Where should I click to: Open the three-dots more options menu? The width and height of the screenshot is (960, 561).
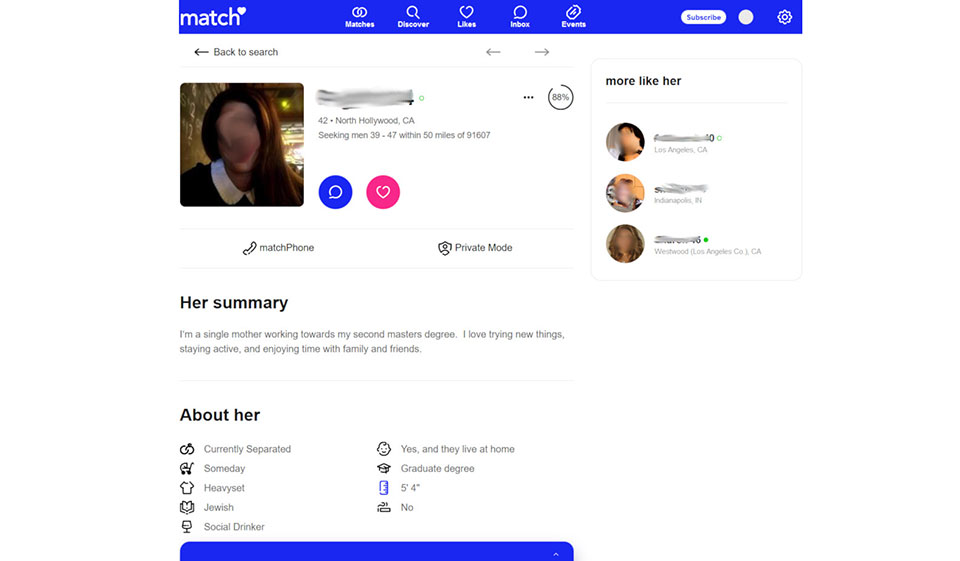(528, 98)
